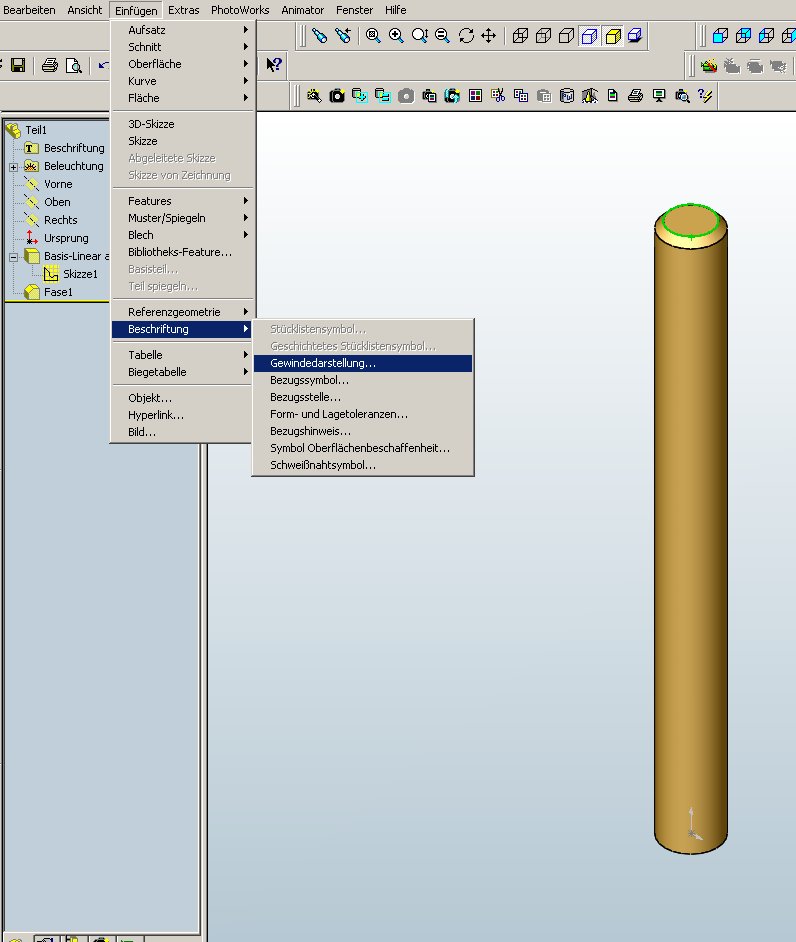
Task: Toggle Shadows in Shaded Mode icon
Action: click(x=635, y=35)
